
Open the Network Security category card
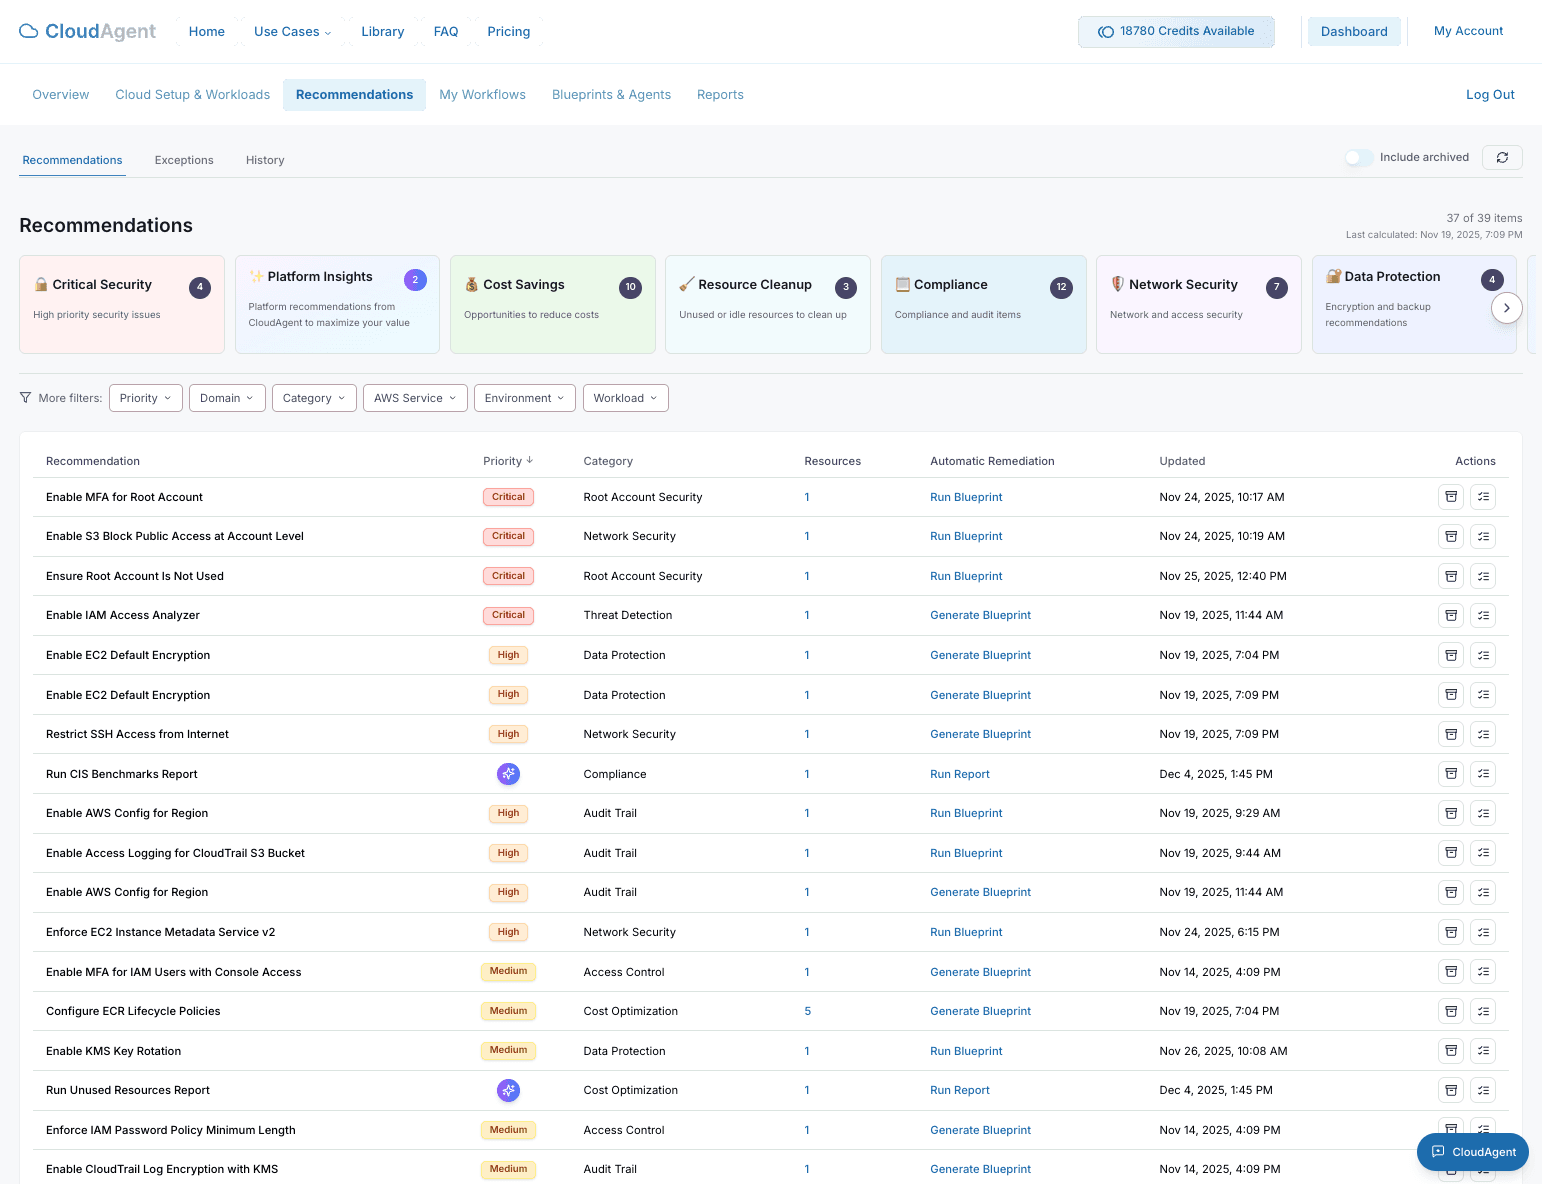click(1198, 304)
